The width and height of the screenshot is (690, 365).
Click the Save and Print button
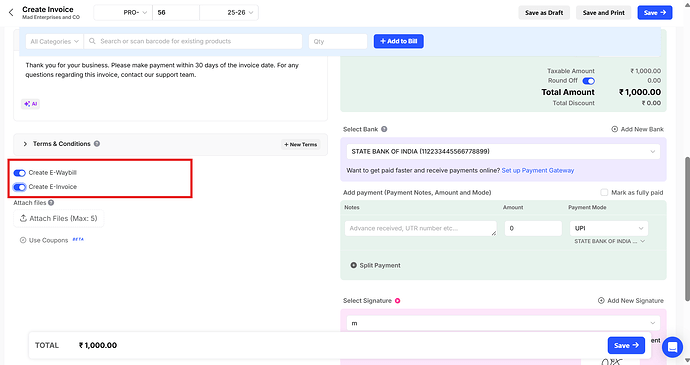[603, 13]
